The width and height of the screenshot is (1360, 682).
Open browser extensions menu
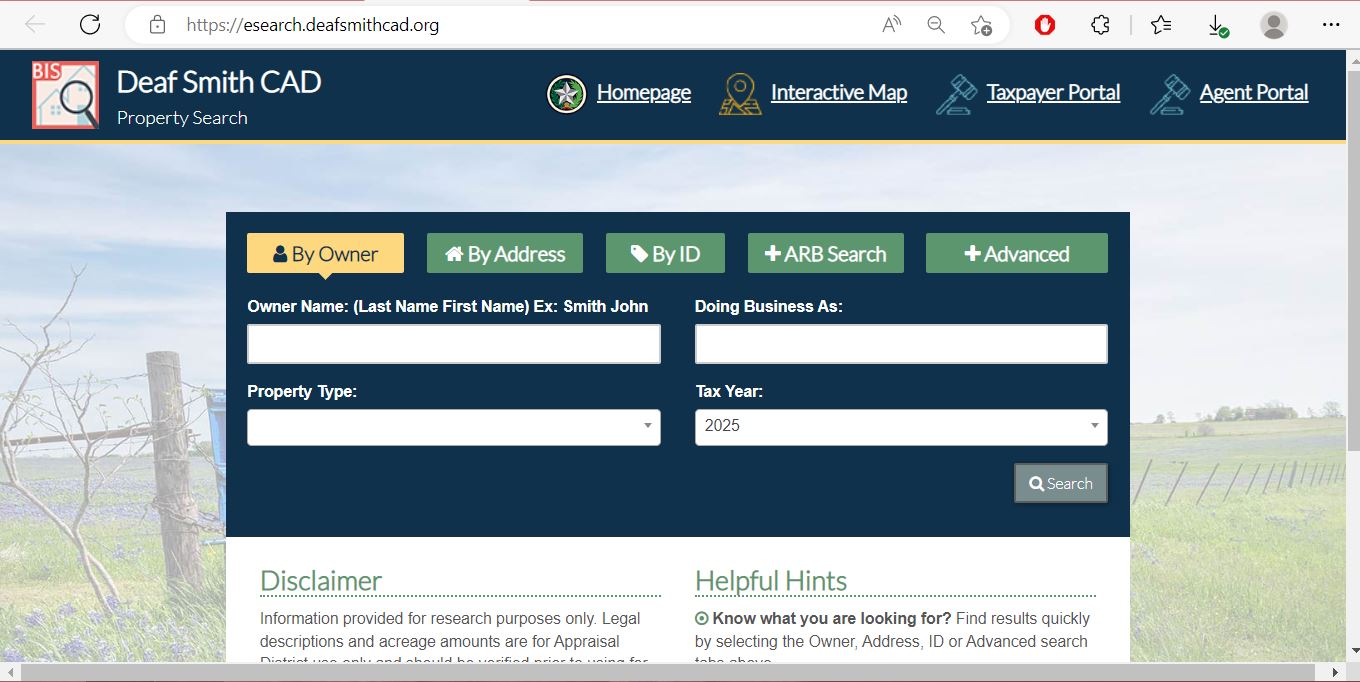(x=1100, y=25)
